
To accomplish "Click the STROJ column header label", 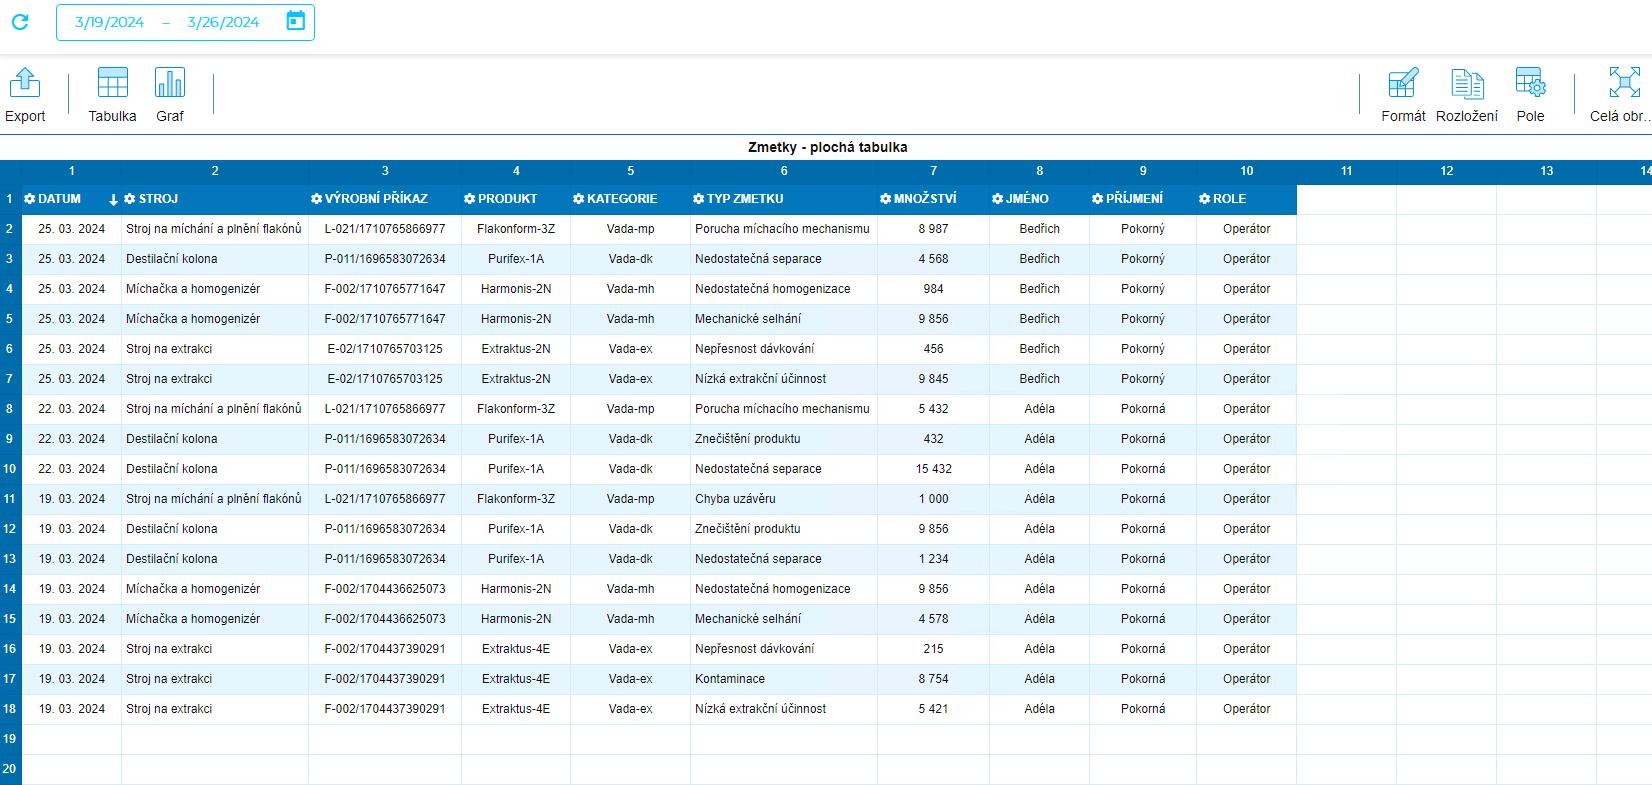I will click(159, 199).
